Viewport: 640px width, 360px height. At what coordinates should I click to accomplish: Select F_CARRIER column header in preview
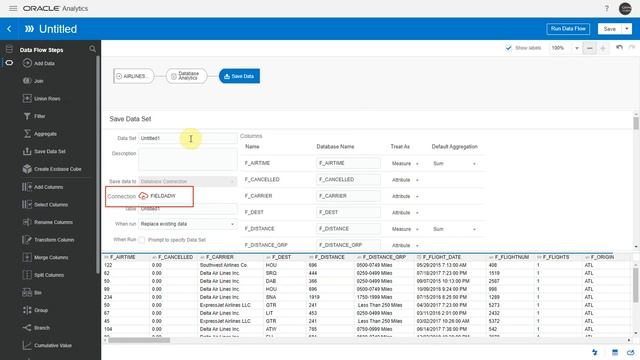(220, 257)
